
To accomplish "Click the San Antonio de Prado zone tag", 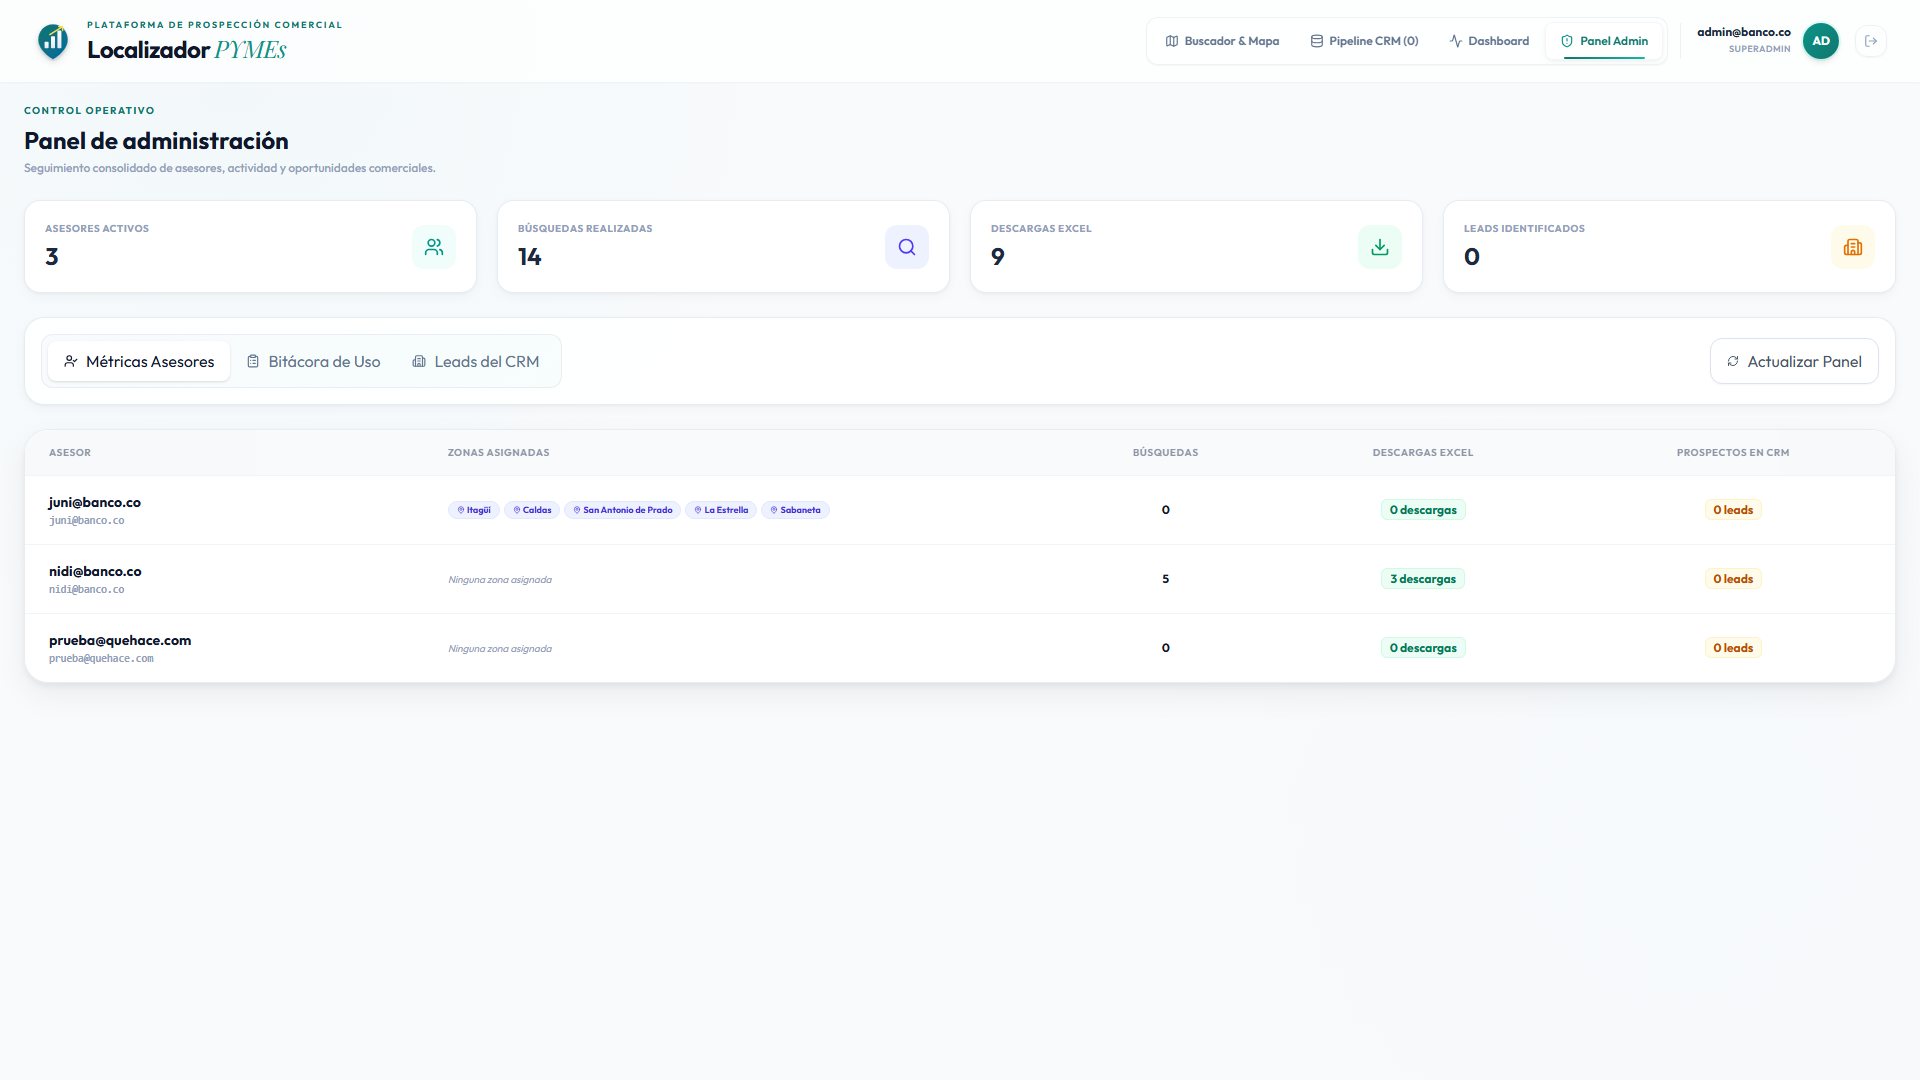I will tap(622, 510).
